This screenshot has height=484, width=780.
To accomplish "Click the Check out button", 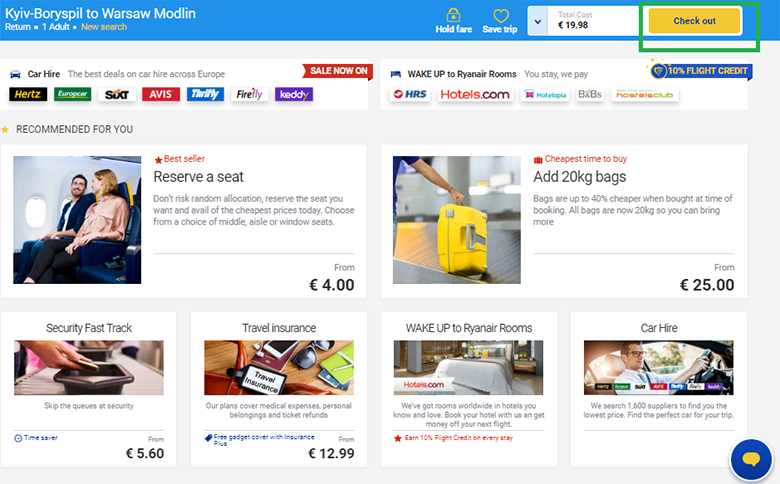I will [x=694, y=21].
